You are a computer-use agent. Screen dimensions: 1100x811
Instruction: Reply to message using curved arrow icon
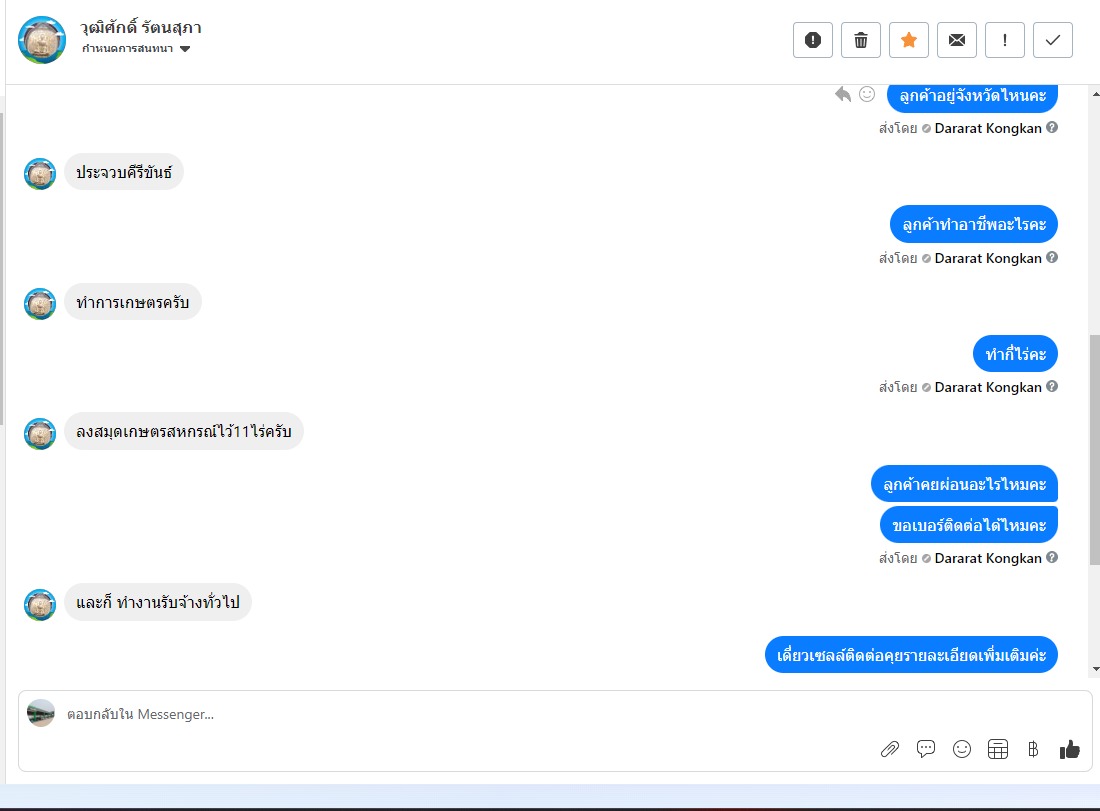point(843,94)
